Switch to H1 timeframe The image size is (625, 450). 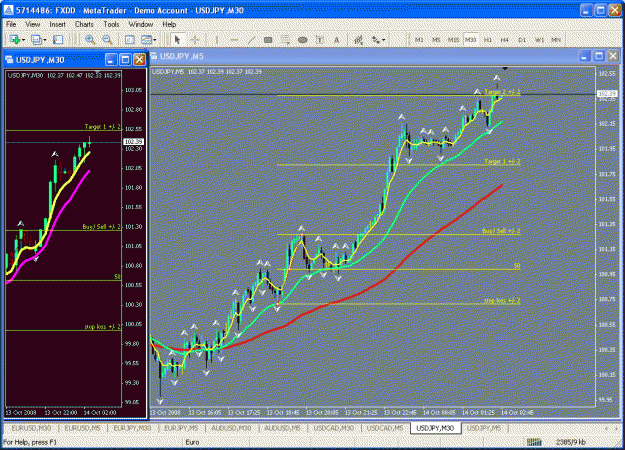[487, 40]
